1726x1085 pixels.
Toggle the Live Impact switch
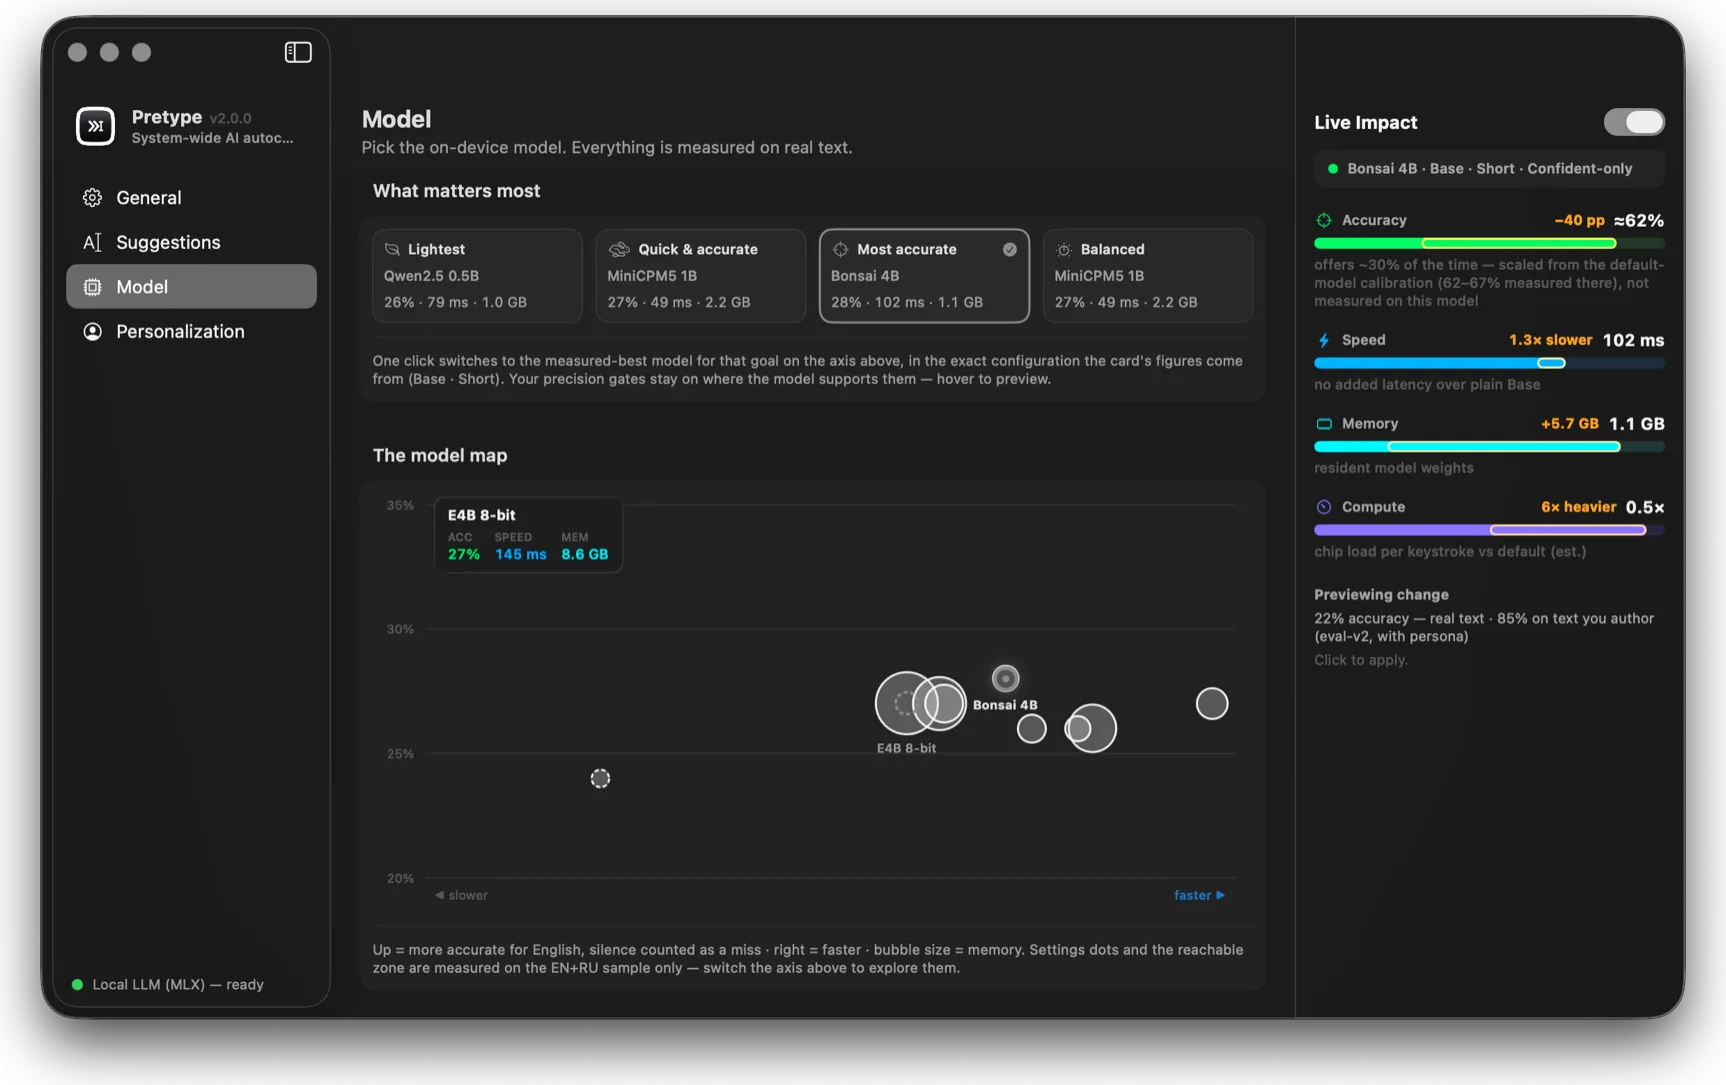click(x=1634, y=122)
